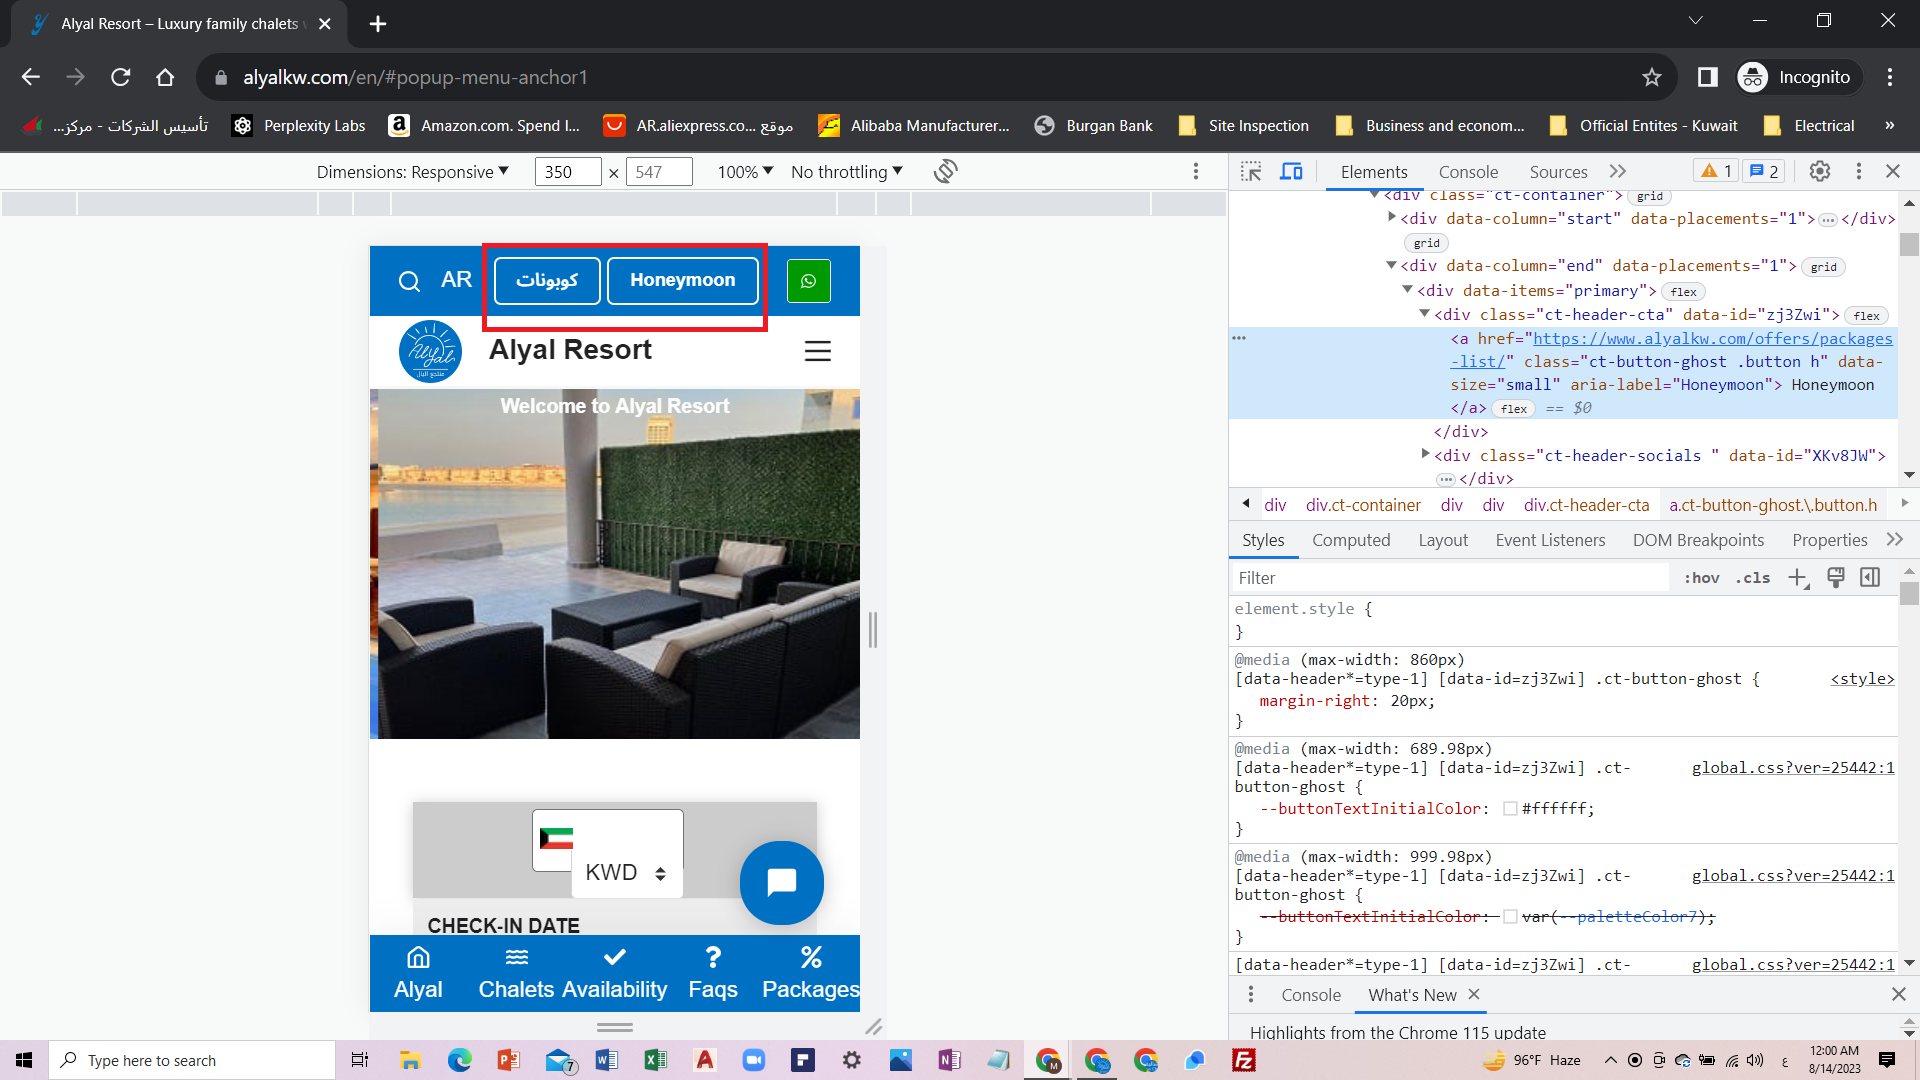Launch PowerPoint from the taskbar
This screenshot has height=1080, width=1920.
click(x=508, y=1060)
